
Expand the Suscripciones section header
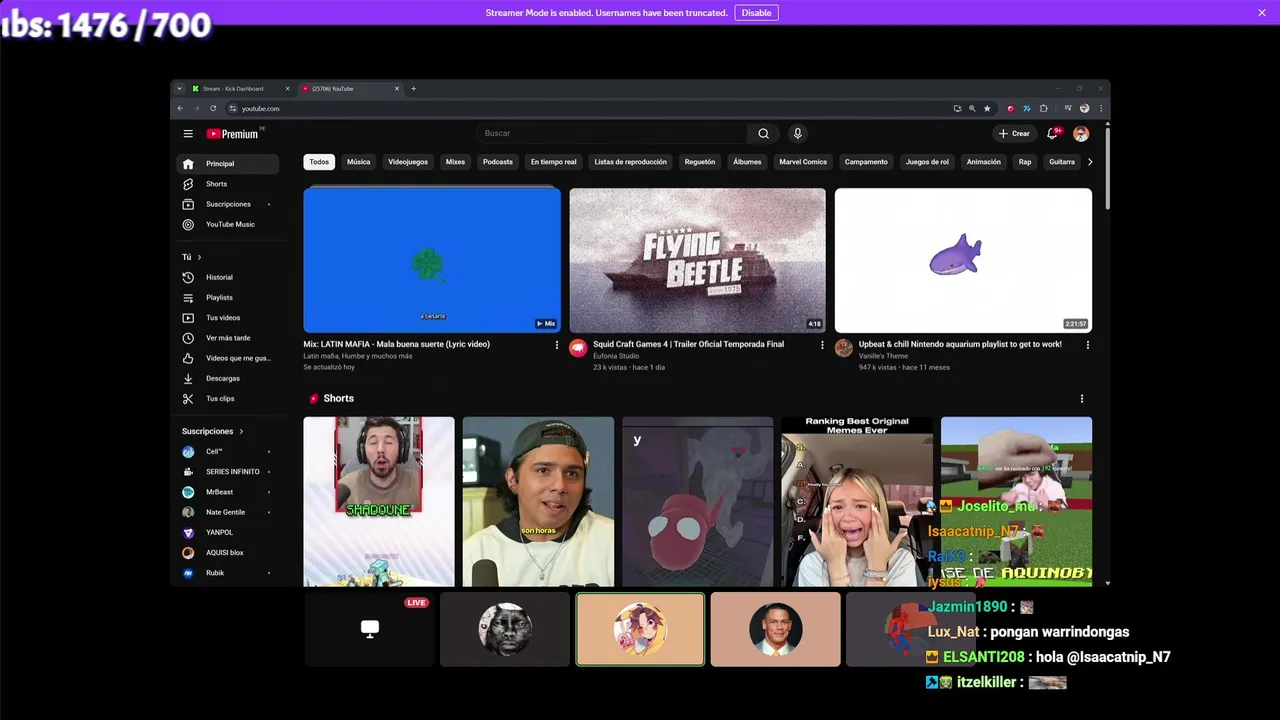[212, 431]
